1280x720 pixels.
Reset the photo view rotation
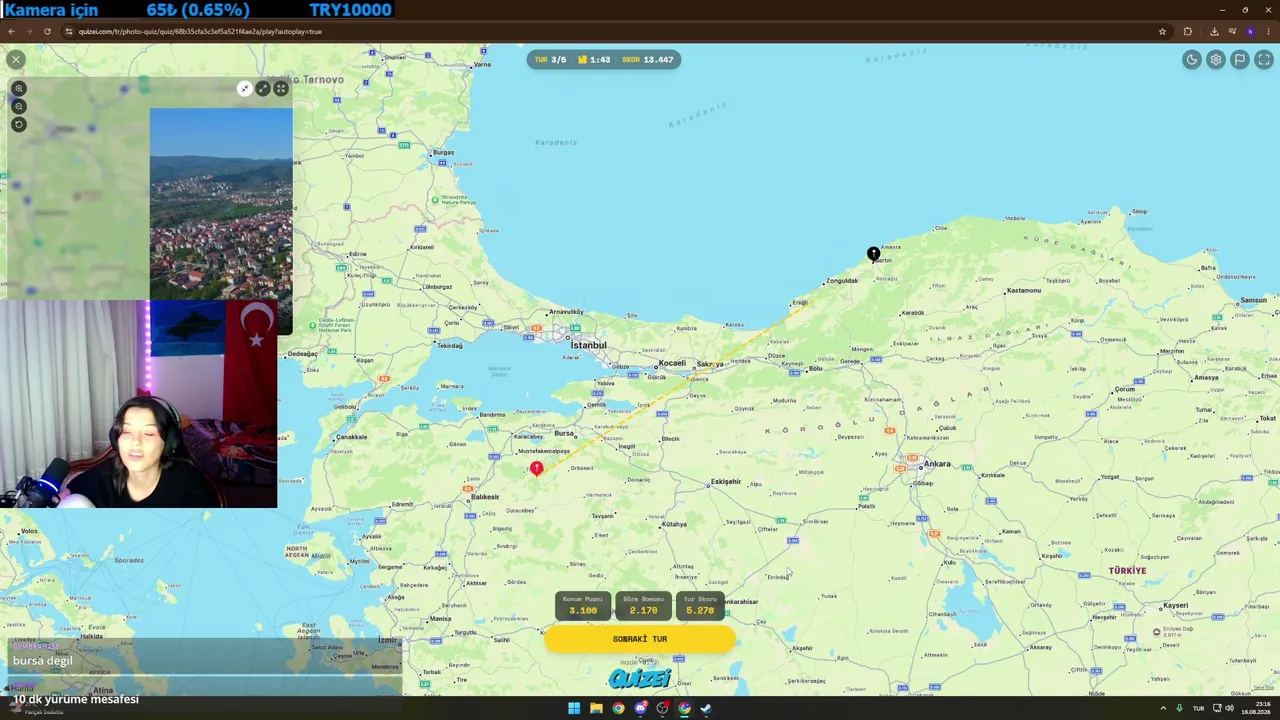point(18,124)
